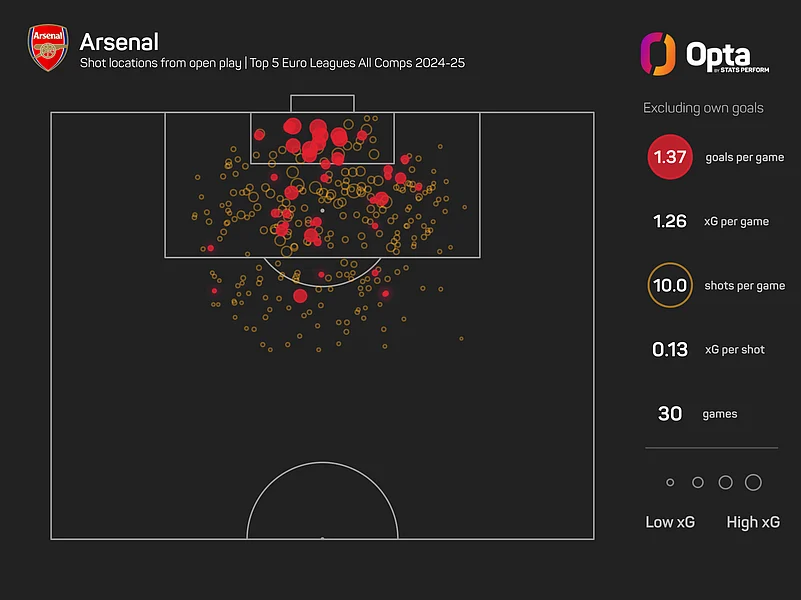Screen dimensions: 801x600
Task: Click the Arsenal club crest
Action: coord(47,50)
